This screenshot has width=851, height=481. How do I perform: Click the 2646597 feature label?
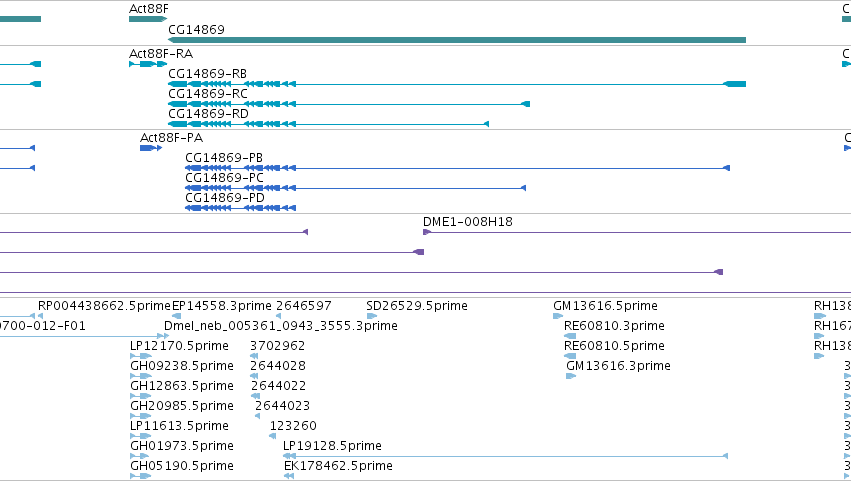[x=304, y=306]
